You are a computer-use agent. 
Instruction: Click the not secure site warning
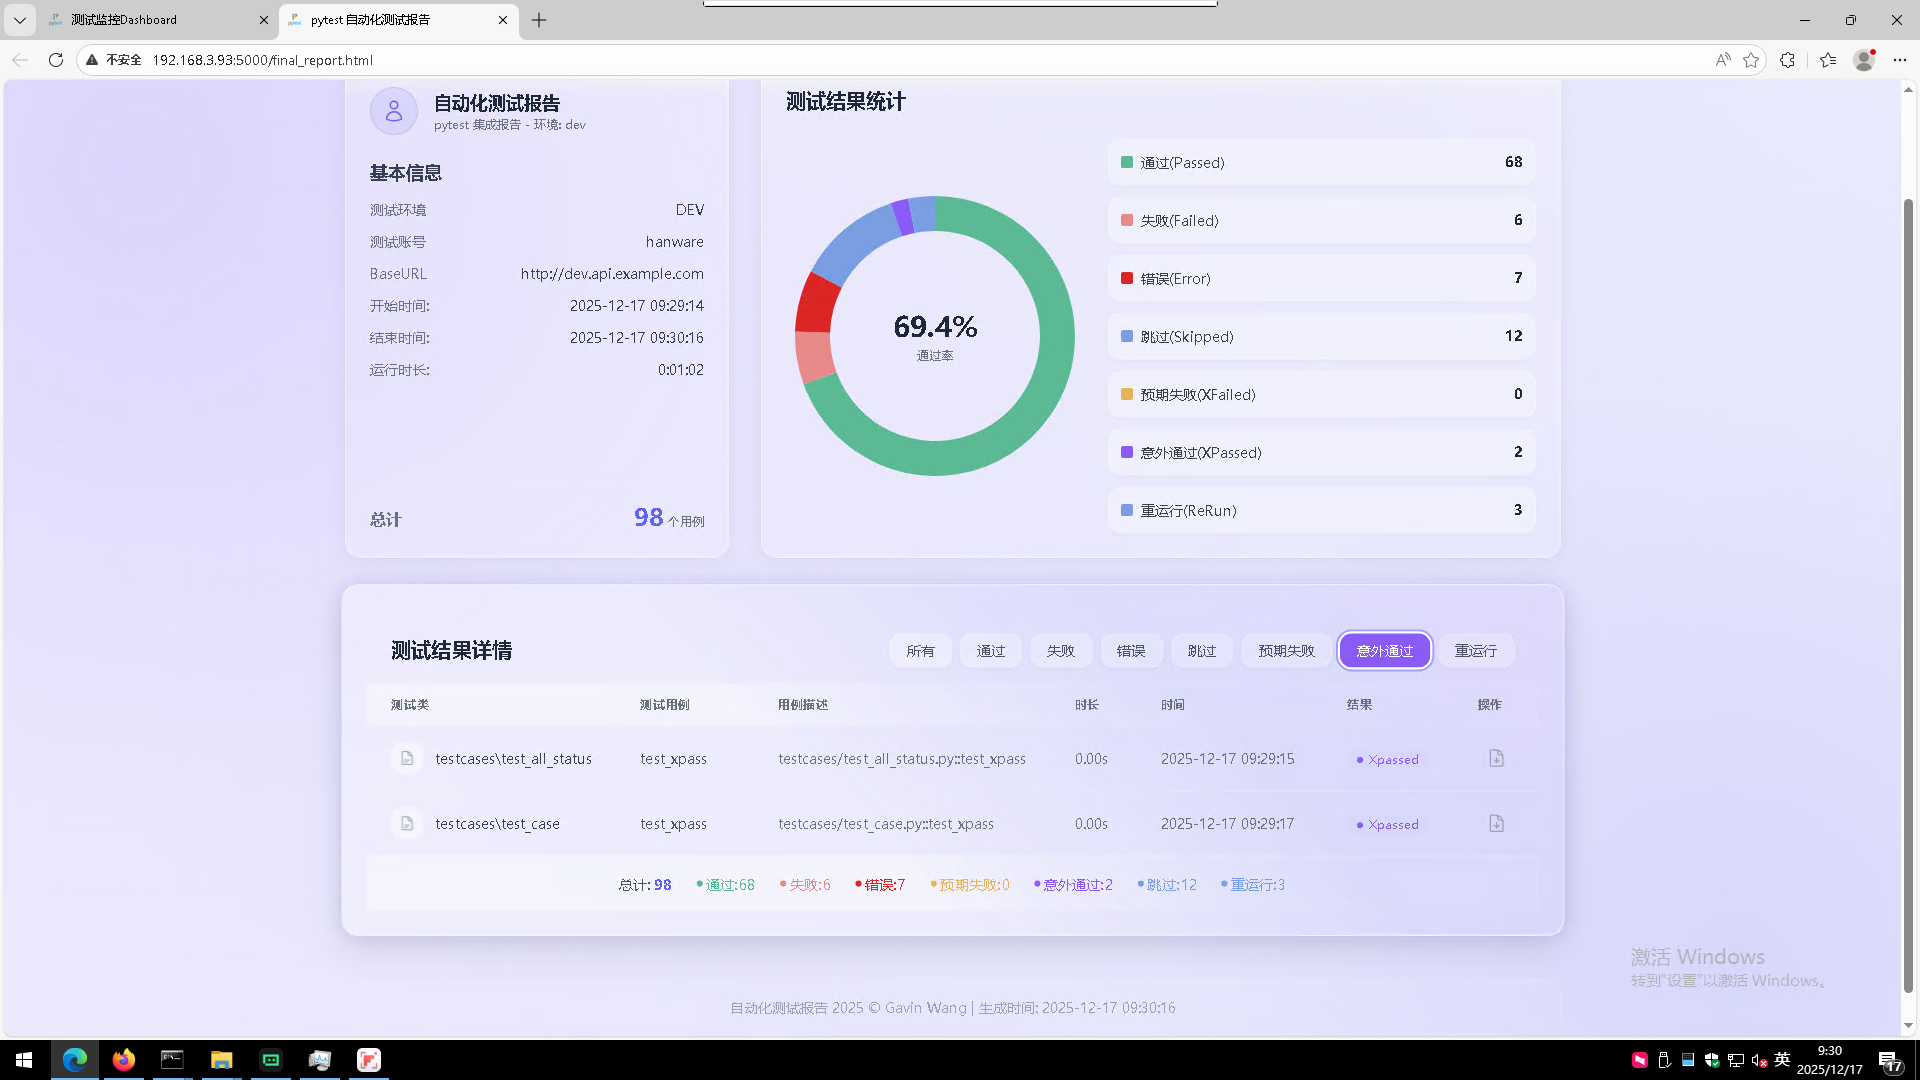tap(113, 60)
